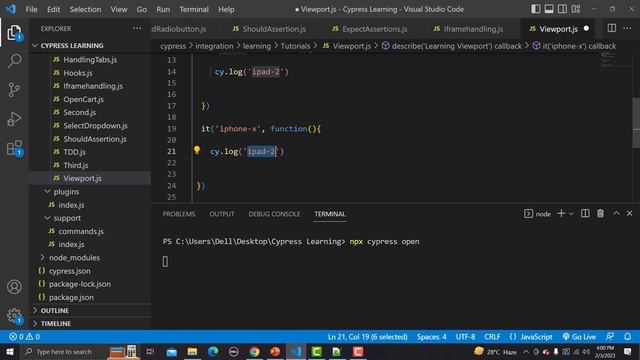Click CRLF end of line setting
Image resolution: width=640 pixels, height=360 pixels.
pyautogui.click(x=492, y=337)
